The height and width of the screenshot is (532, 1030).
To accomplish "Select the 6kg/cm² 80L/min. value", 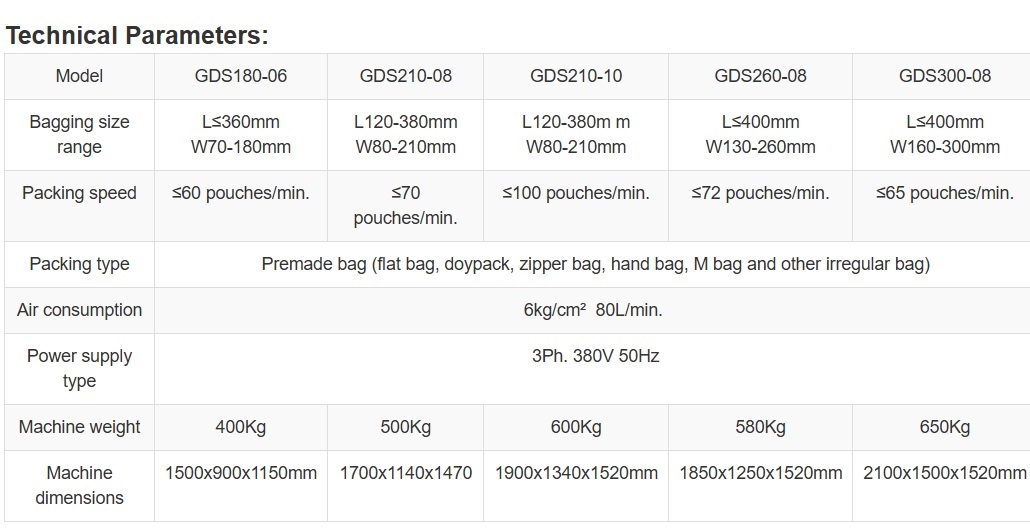I will [x=593, y=310].
